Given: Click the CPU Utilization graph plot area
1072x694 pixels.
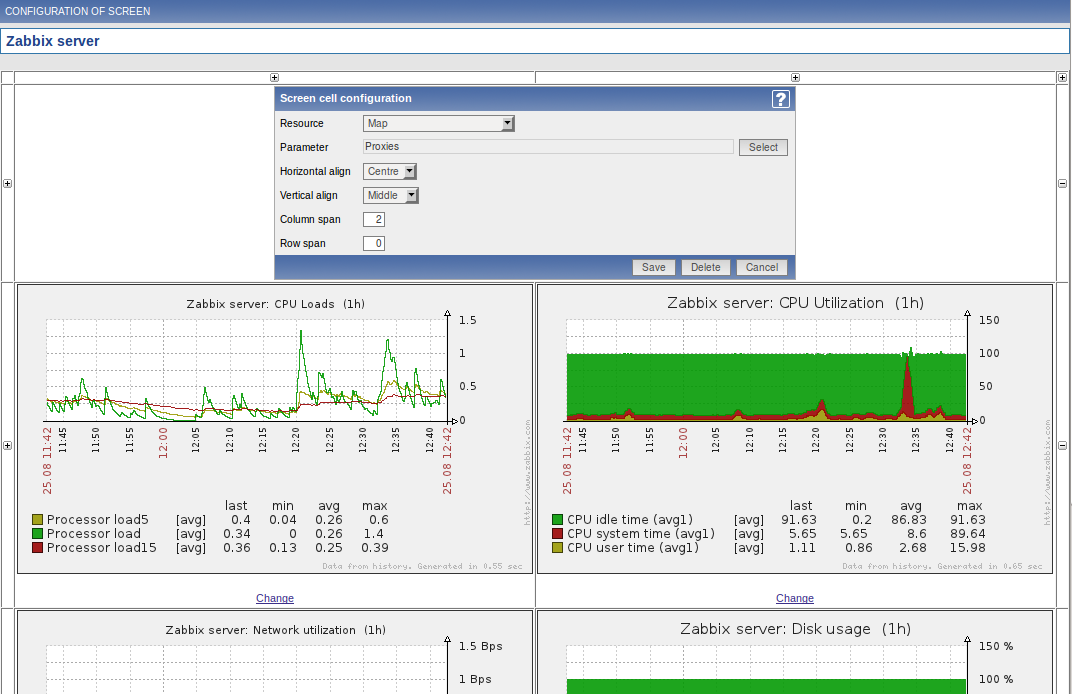Looking at the screenshot, I should pyautogui.click(x=766, y=370).
